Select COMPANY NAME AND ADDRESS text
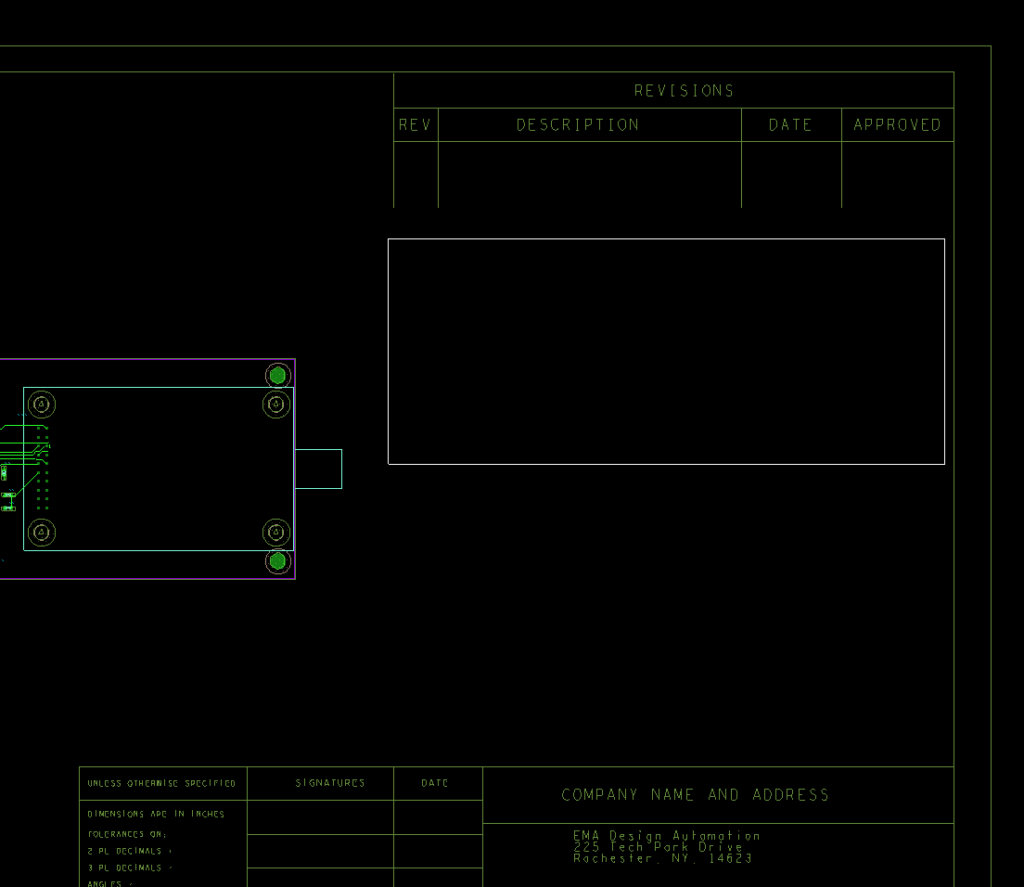 click(x=695, y=795)
